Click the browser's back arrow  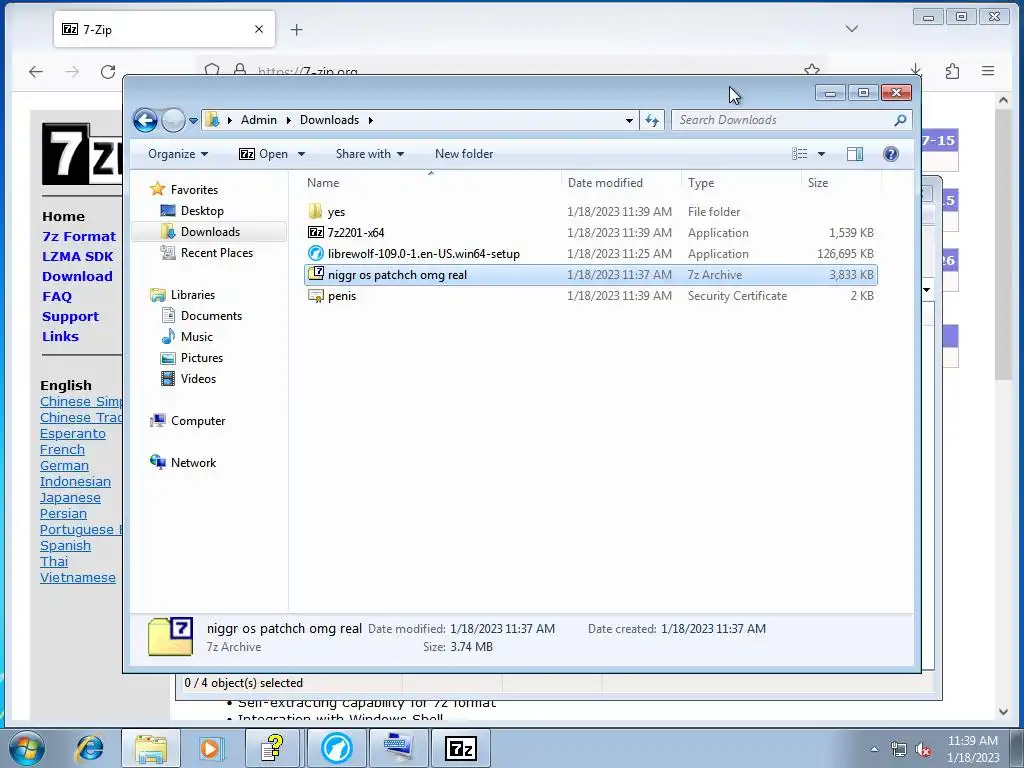coord(36,72)
